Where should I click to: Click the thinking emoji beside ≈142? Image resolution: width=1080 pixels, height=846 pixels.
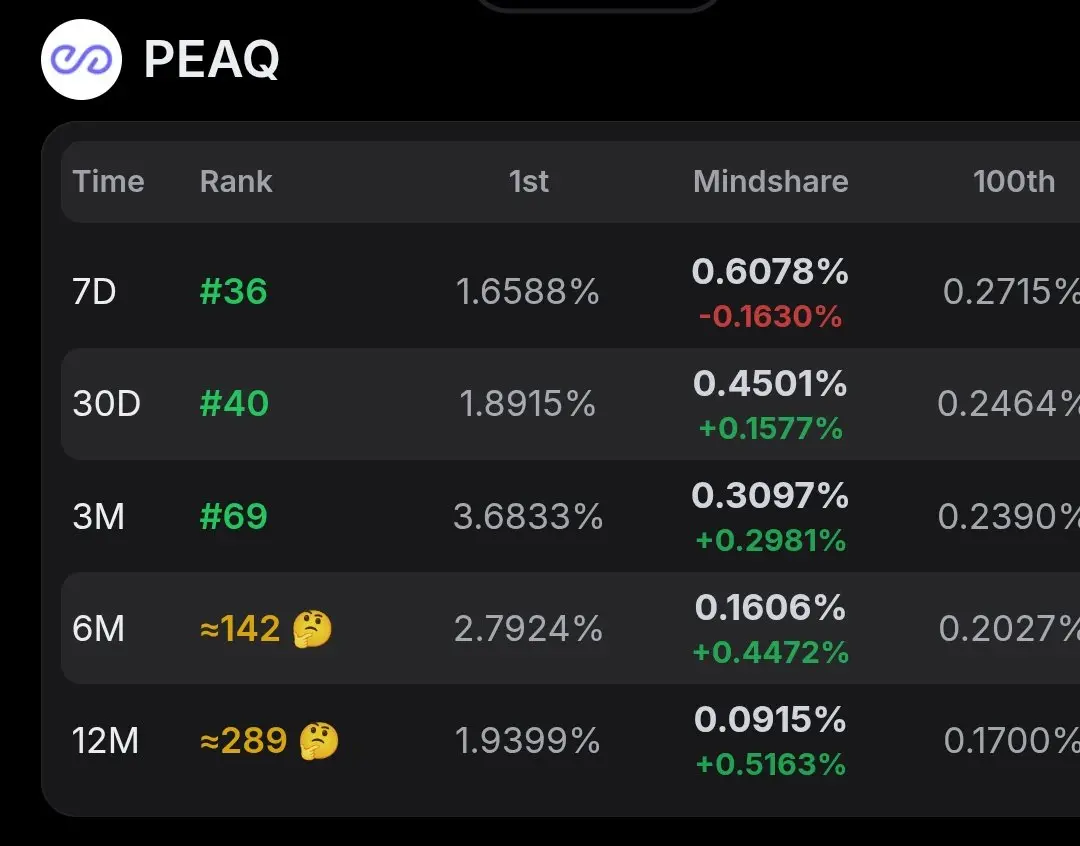pos(312,629)
